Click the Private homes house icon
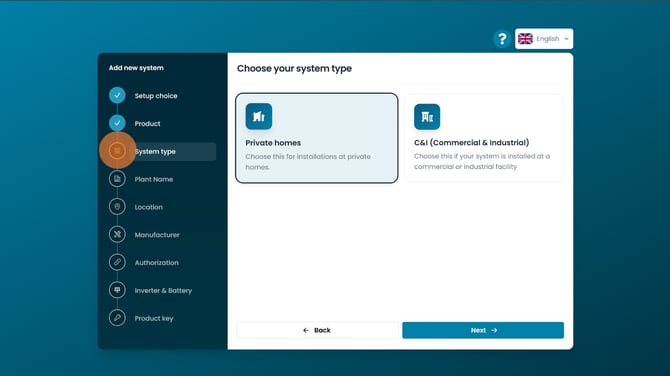Image resolution: width=670 pixels, height=376 pixels. point(259,116)
